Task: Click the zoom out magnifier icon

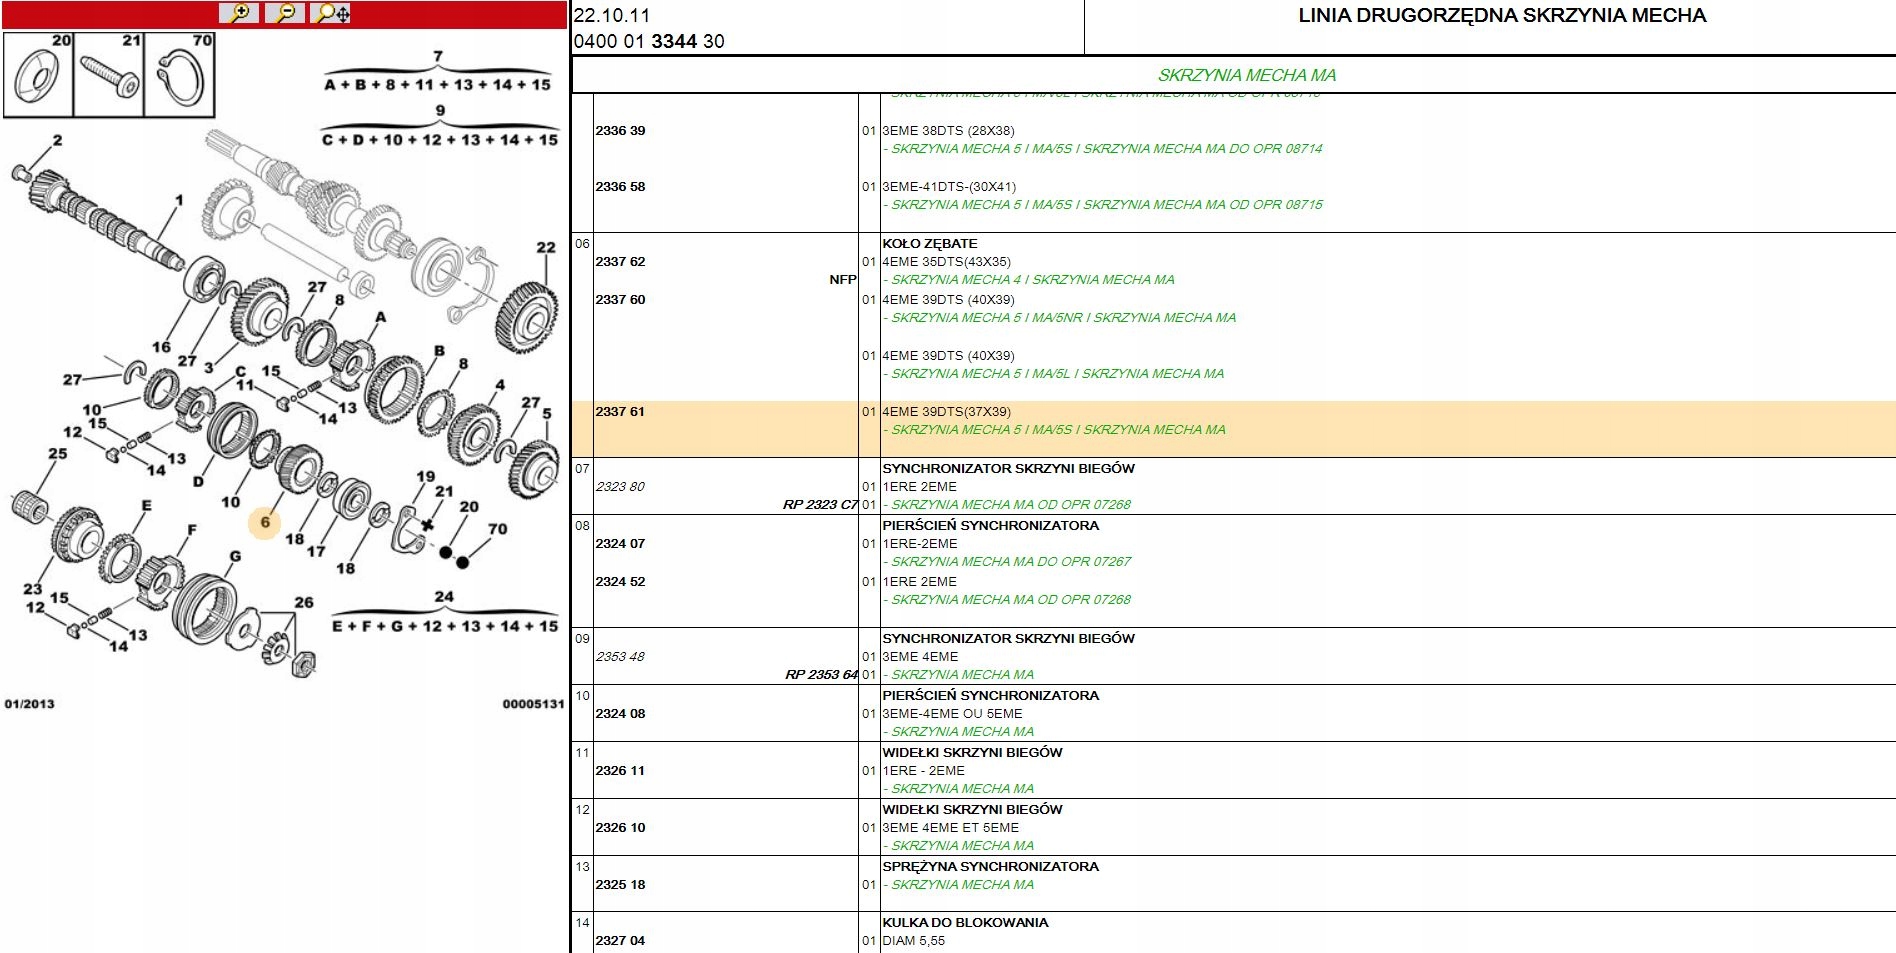Action: click(285, 13)
